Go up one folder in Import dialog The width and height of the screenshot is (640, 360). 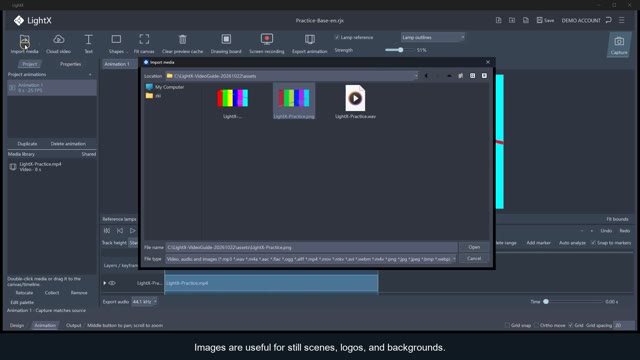click(449, 76)
